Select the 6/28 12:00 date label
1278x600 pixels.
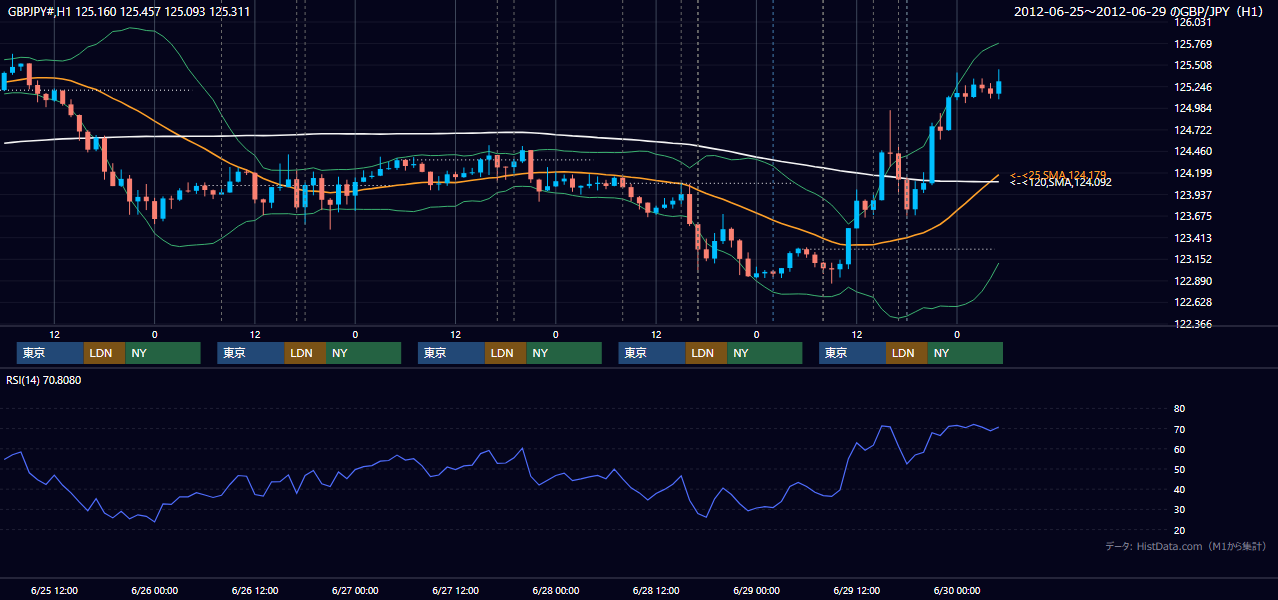656,590
